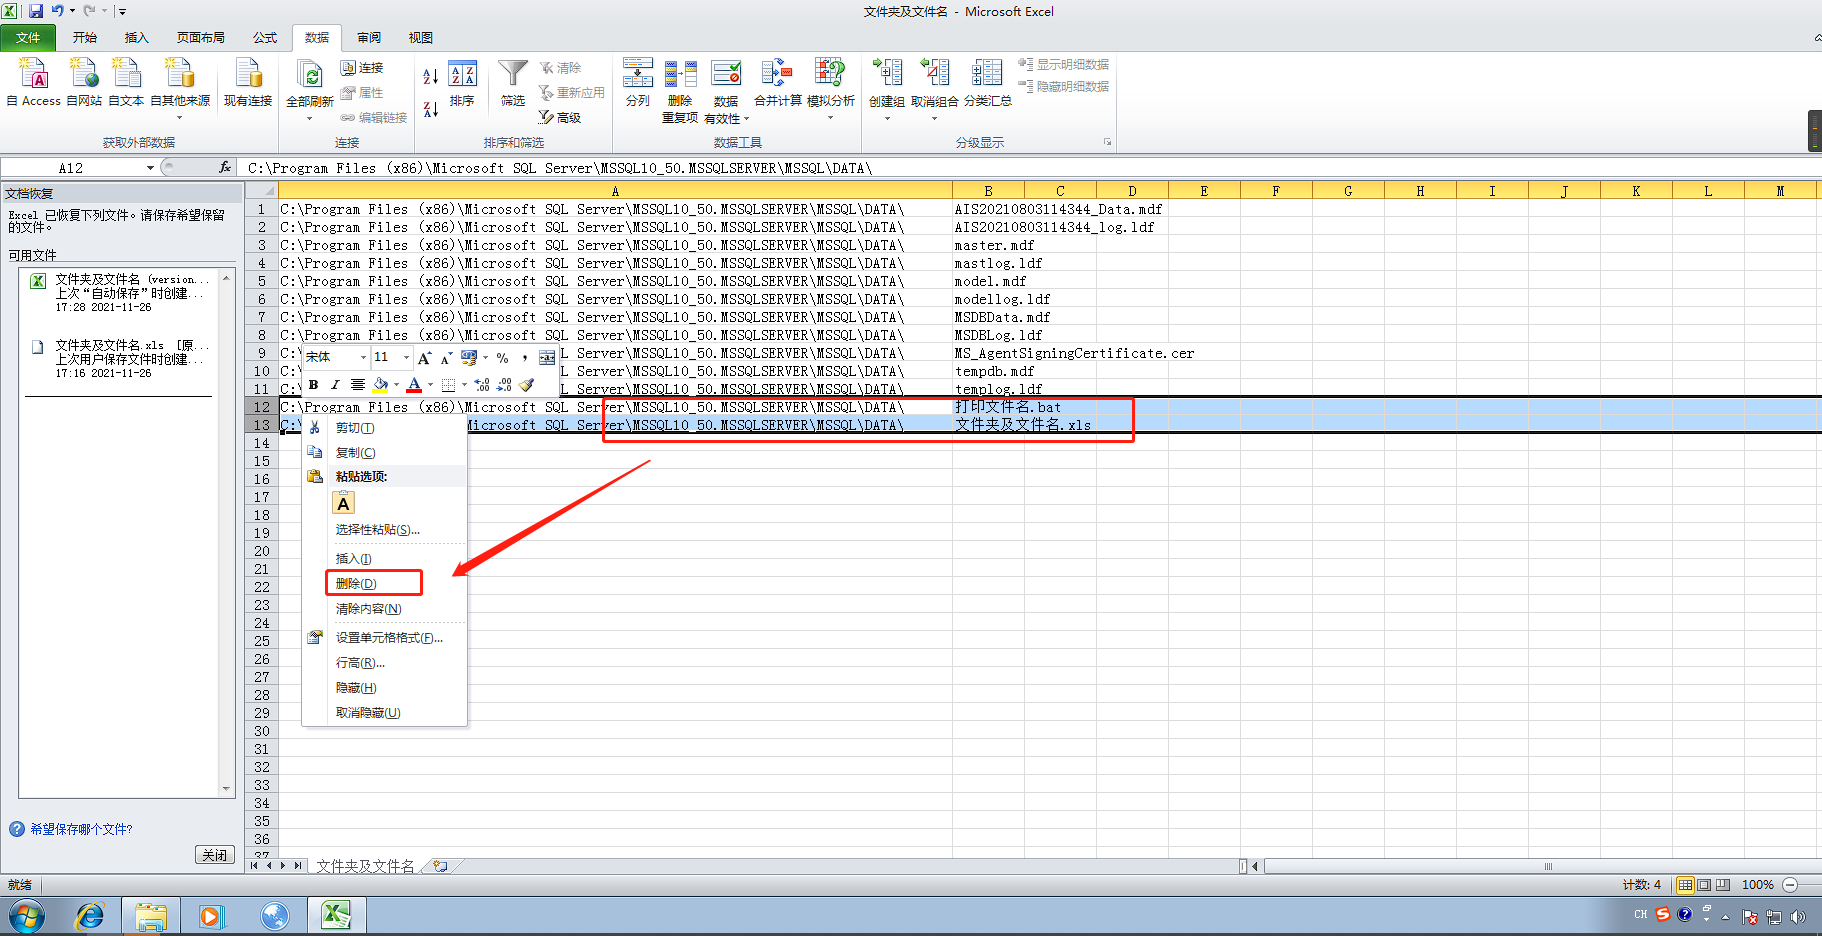Click Connections (连接) button in ribbon
1822x936 pixels.
362,68
